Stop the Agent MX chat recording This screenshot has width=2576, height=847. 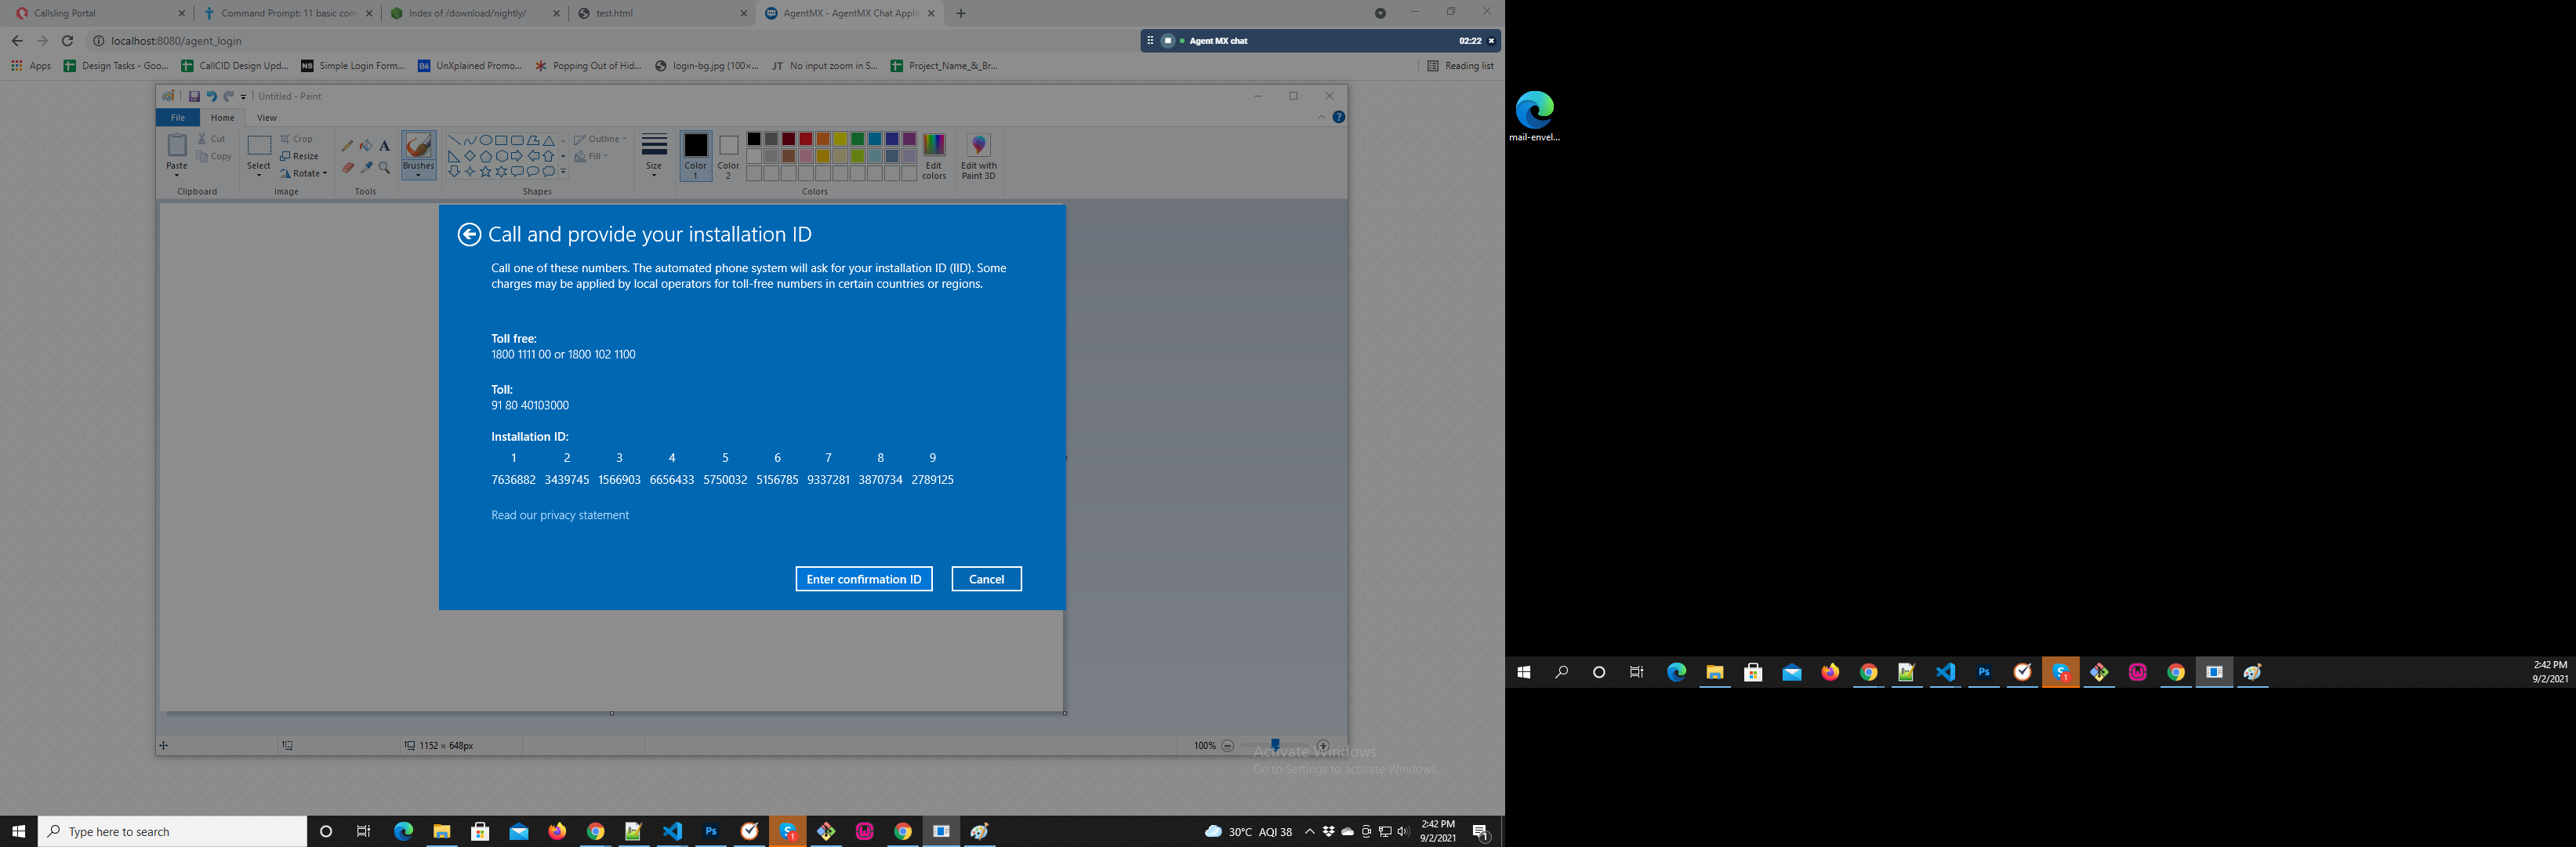(x=1167, y=41)
